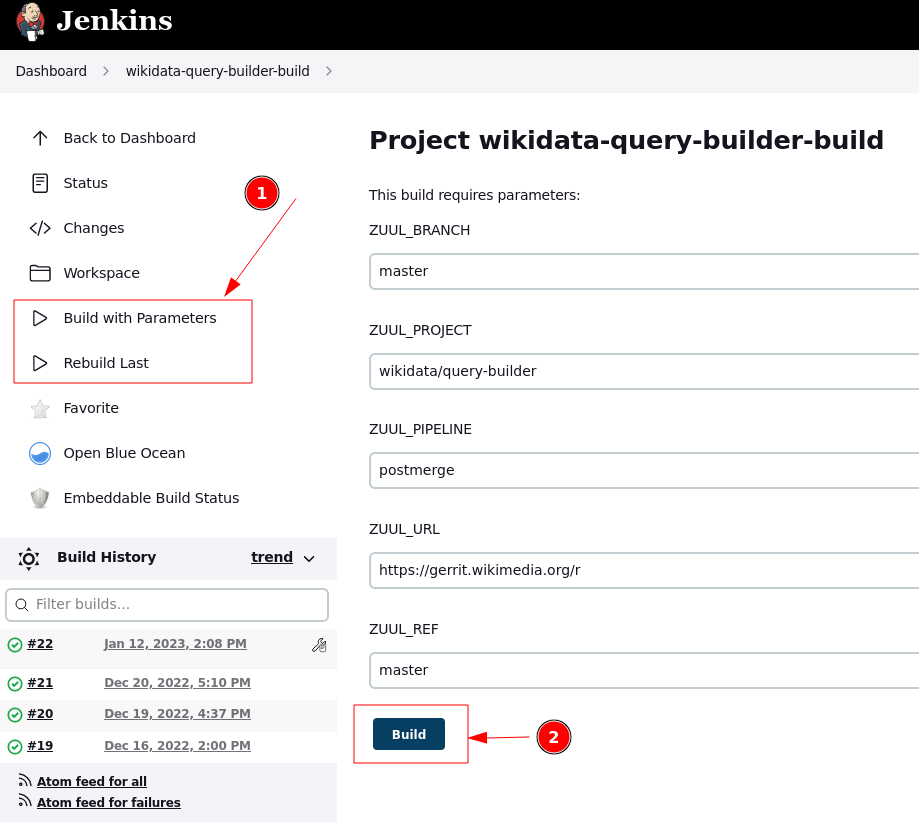919x837 pixels.
Task: Go Back to Dashboard link
Action: coord(130,138)
